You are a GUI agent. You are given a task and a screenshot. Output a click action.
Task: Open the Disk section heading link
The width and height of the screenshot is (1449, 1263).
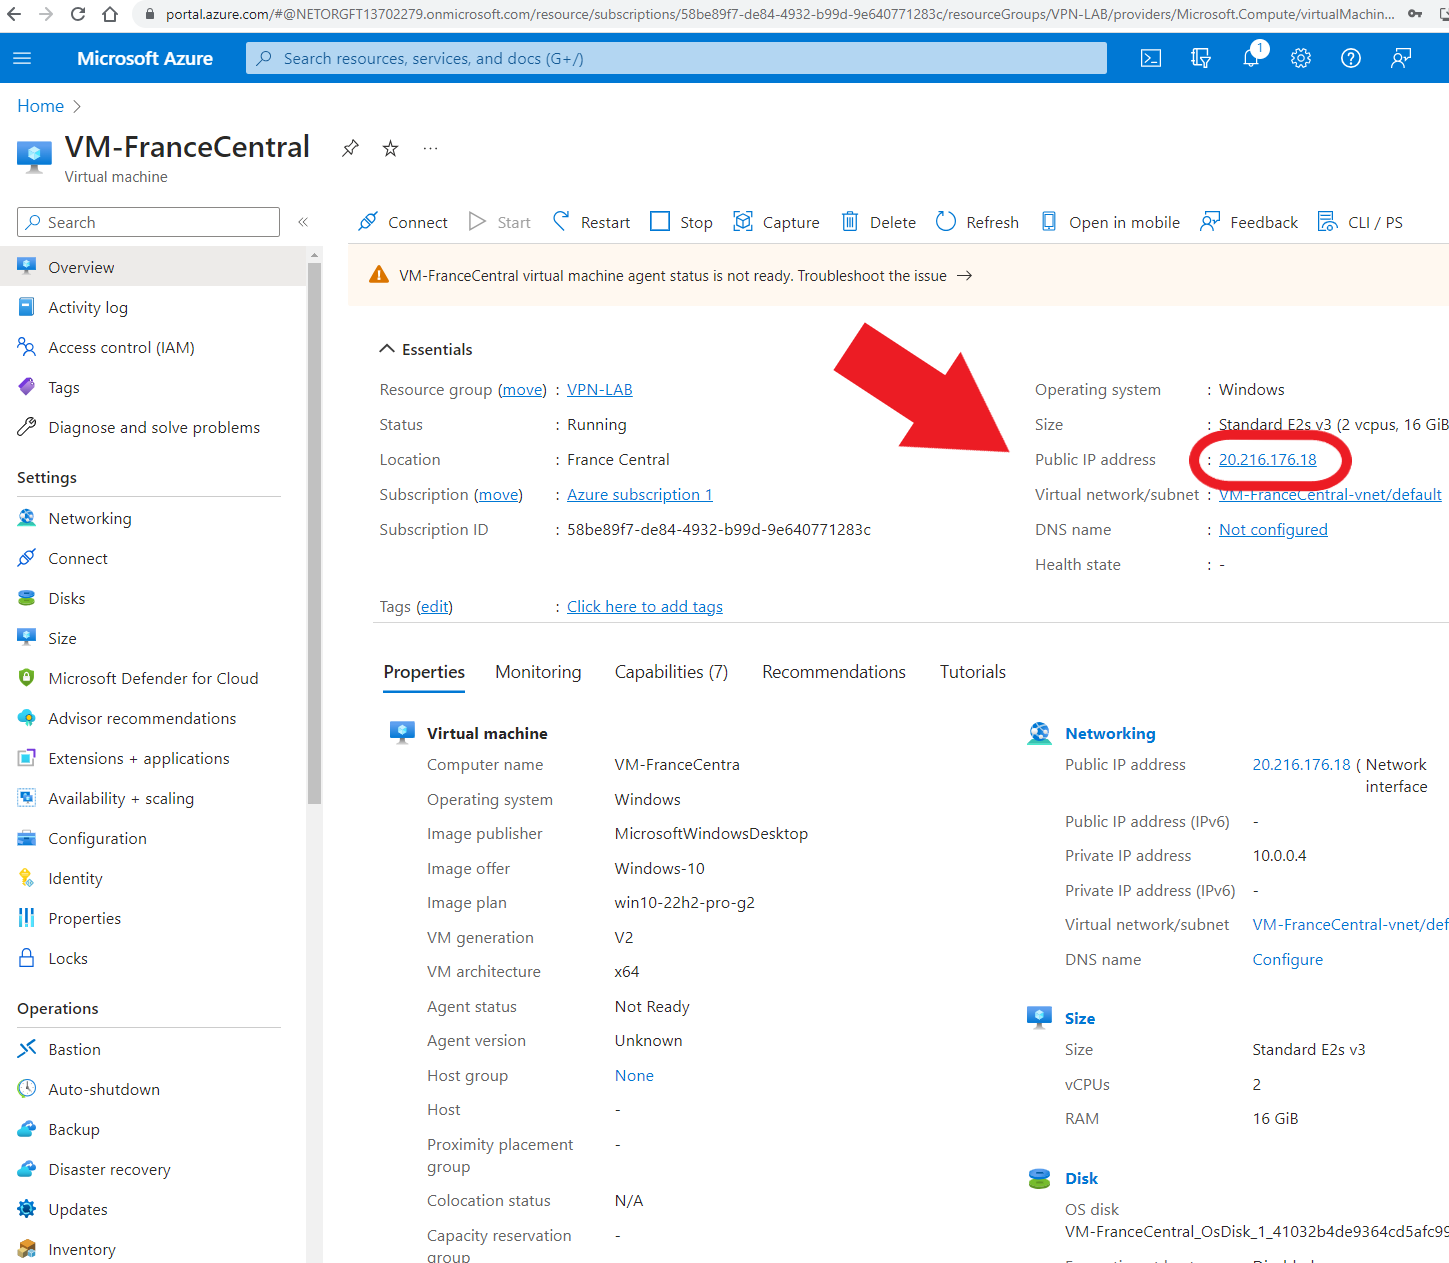click(1081, 1178)
